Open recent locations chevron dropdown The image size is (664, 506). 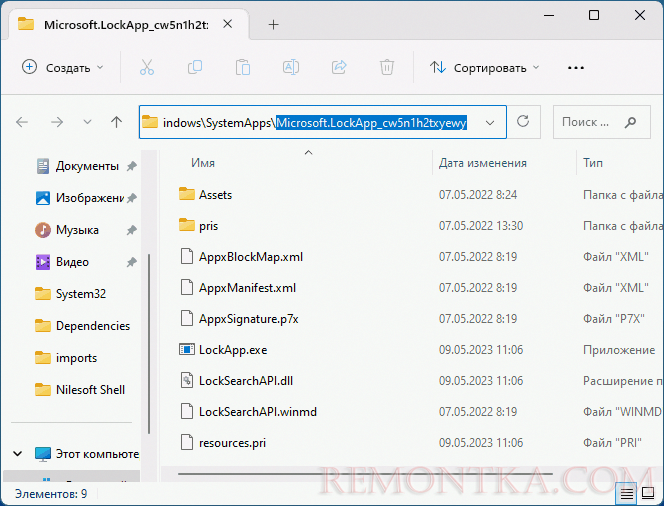click(87, 122)
